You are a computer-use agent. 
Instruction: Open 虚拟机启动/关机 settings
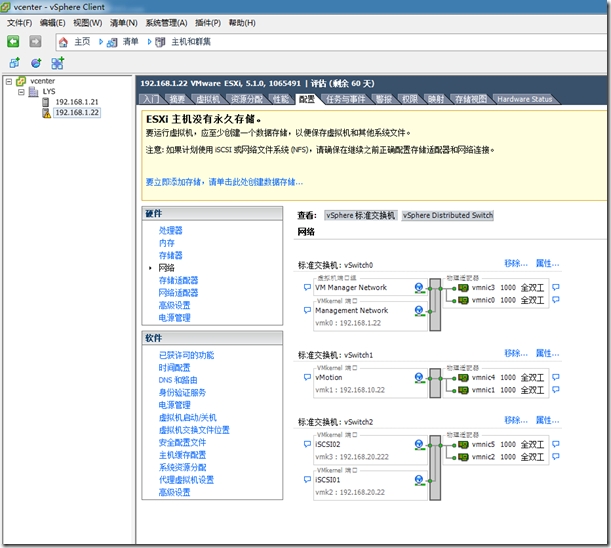pos(187,418)
